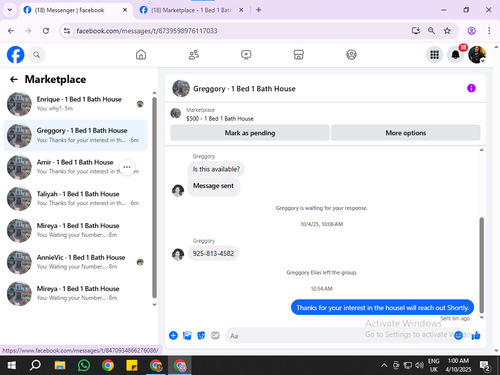Image resolution: width=500 pixels, height=375 pixels.
Task: Open the plus more actions icon in composer
Action: [x=173, y=335]
